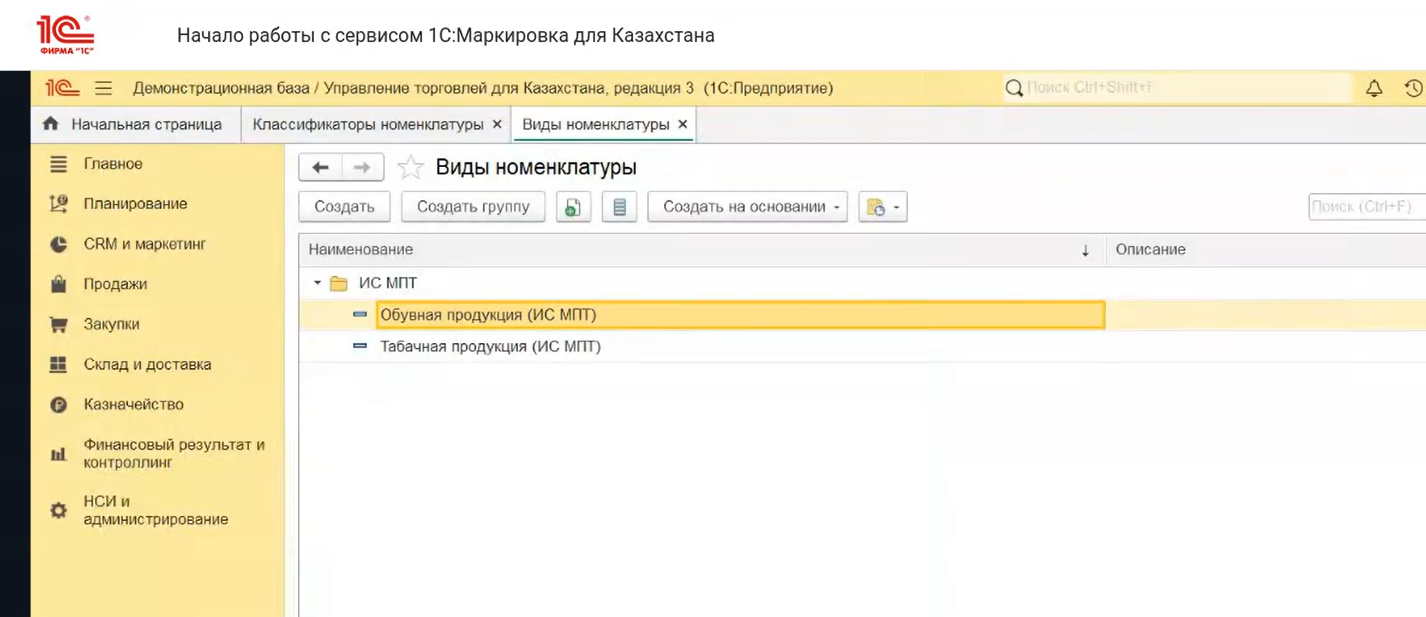Expand the Создать на основании dropdown
1426x617 pixels.
tap(748, 207)
